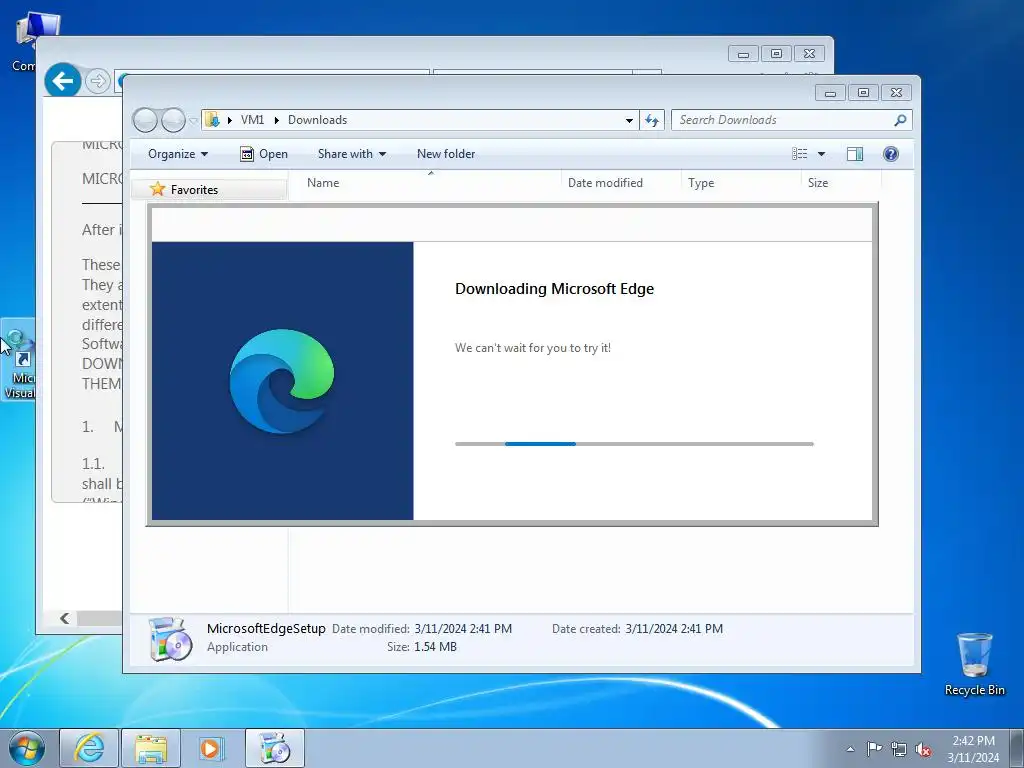This screenshot has height=768, width=1024.
Task: Change view using the views icon
Action: (x=800, y=153)
